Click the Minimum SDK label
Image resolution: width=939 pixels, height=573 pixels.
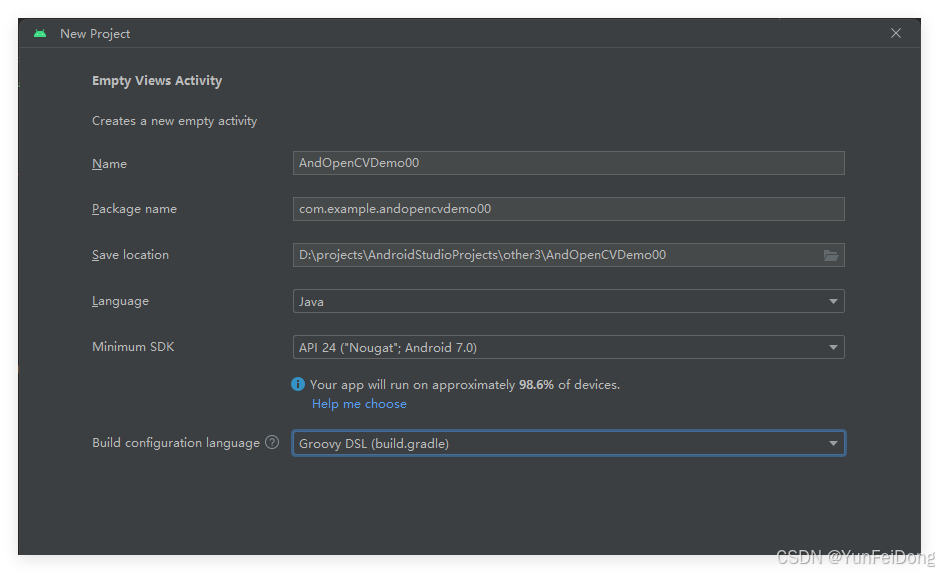[133, 347]
